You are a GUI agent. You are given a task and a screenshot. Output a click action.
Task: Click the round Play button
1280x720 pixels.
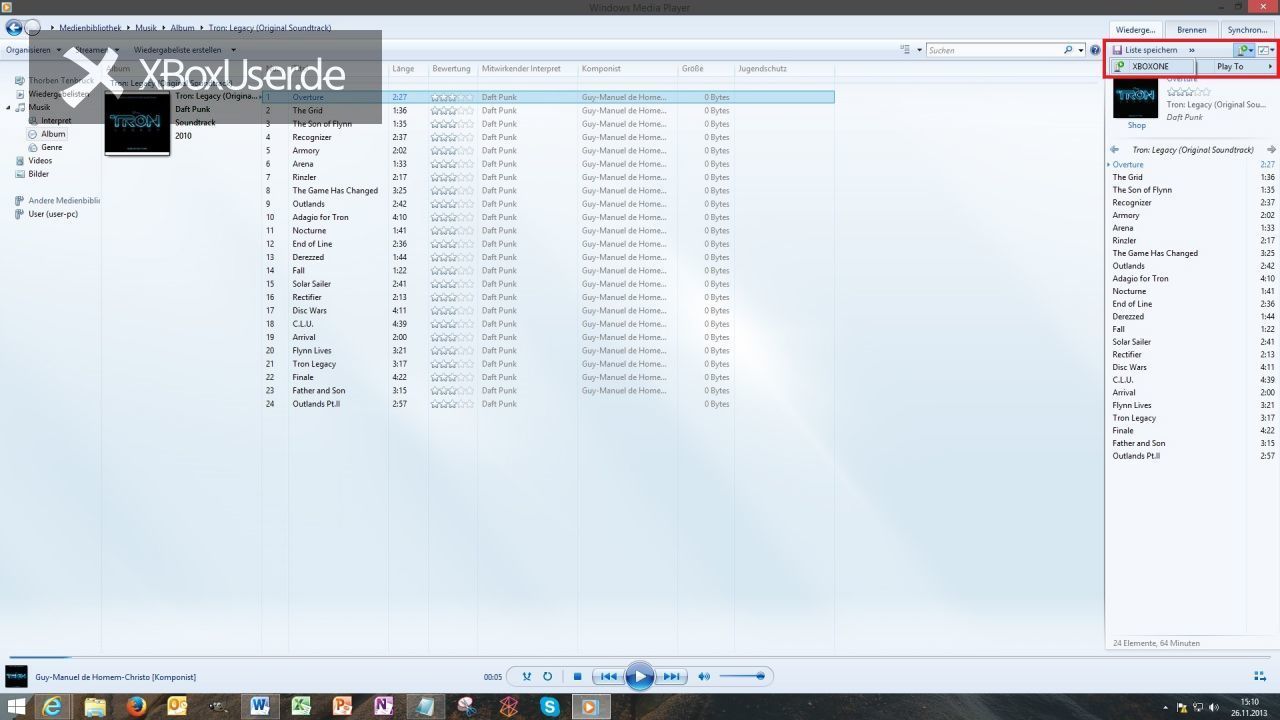(x=639, y=677)
